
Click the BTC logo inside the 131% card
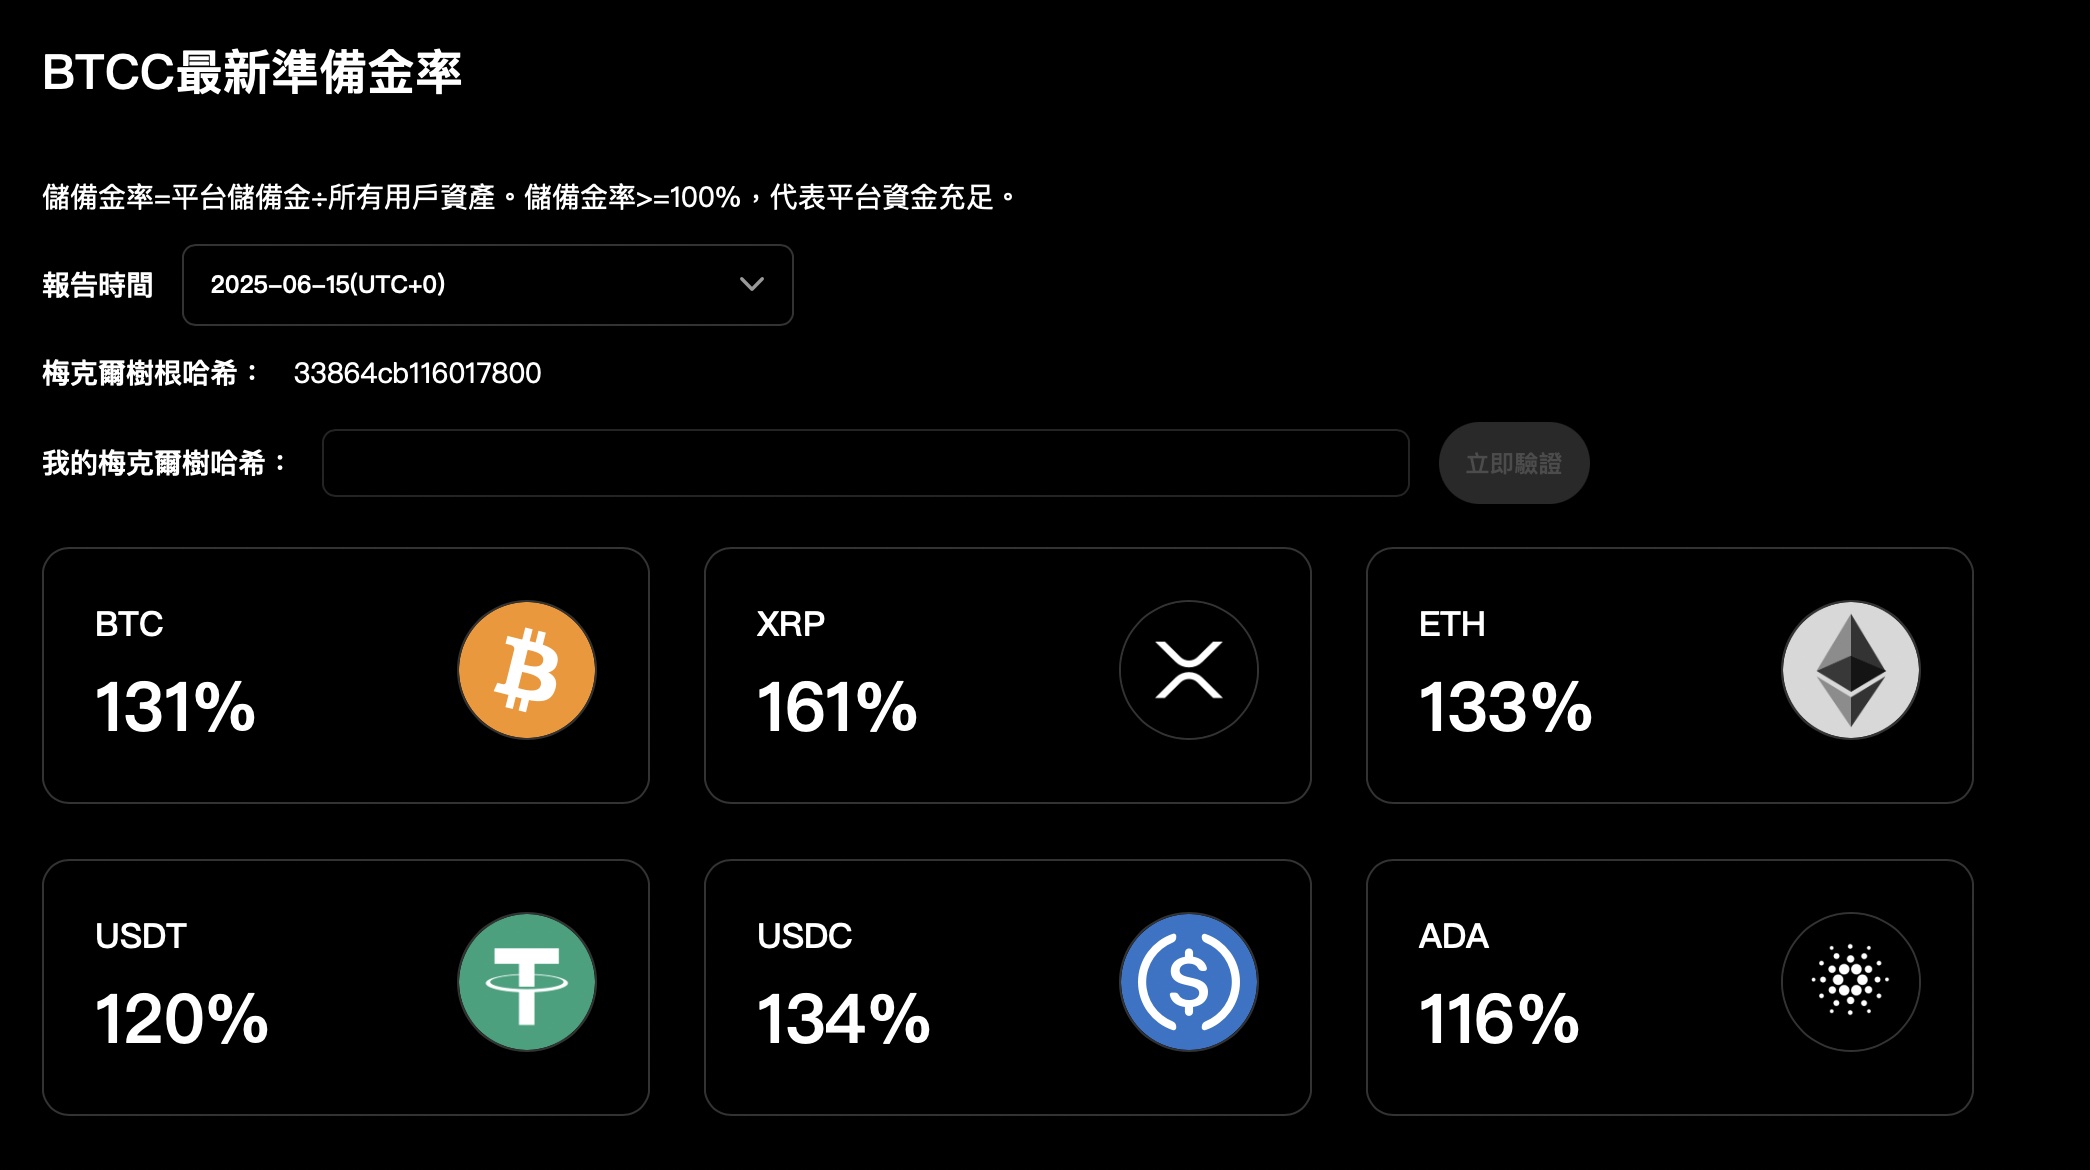[527, 670]
